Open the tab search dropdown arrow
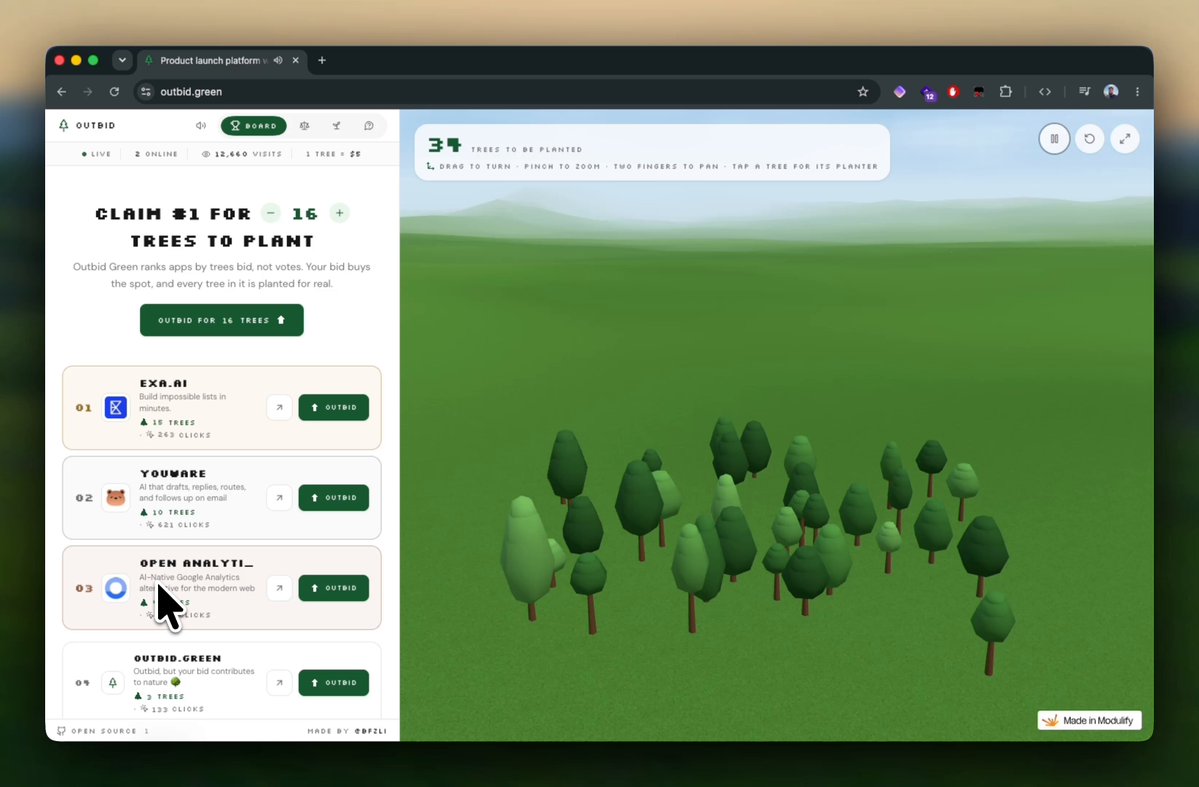Screen dimensions: 1199x787 122,60
